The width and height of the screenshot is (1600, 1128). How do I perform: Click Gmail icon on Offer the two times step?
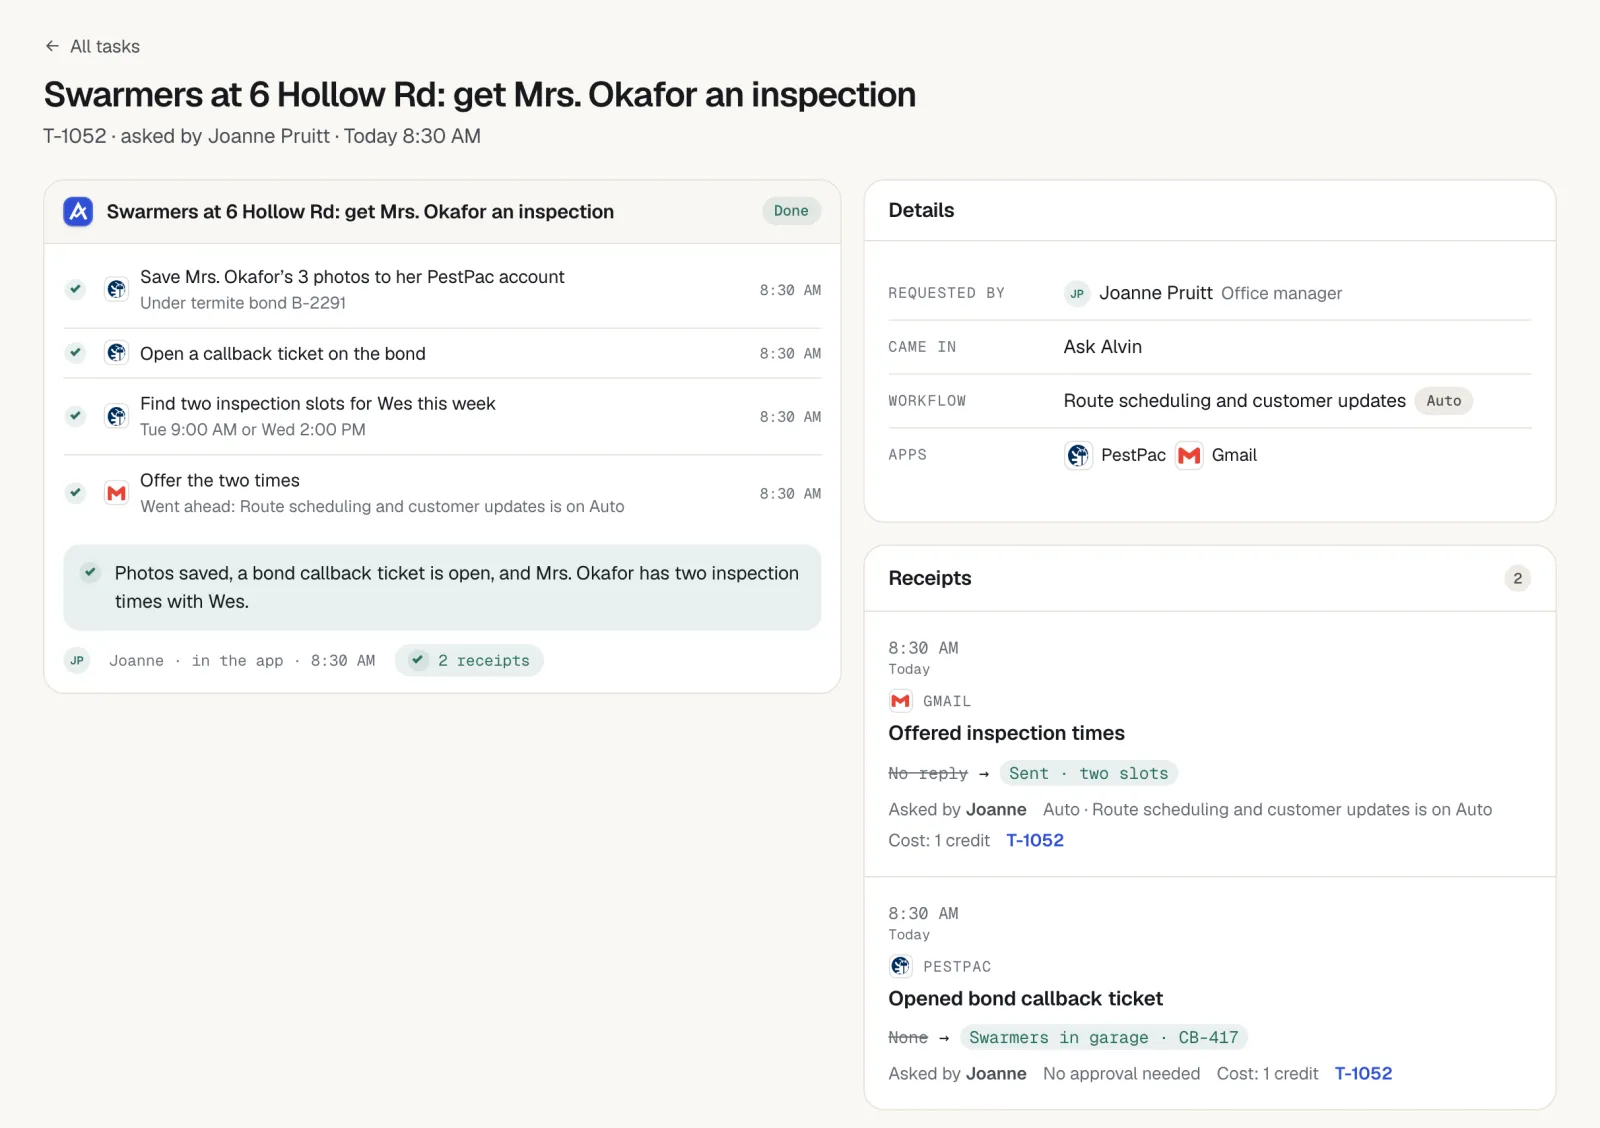coord(117,493)
